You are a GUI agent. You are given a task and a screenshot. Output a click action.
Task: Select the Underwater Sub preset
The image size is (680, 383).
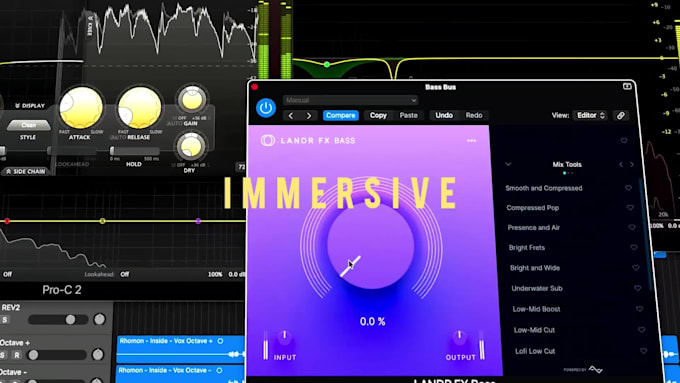click(x=537, y=288)
